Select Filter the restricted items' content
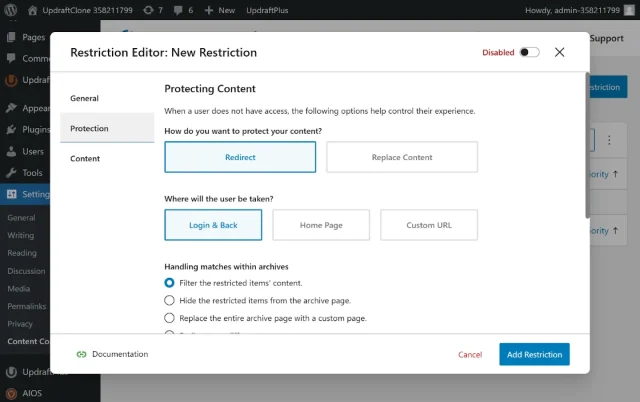The width and height of the screenshot is (640, 402). tap(169, 283)
